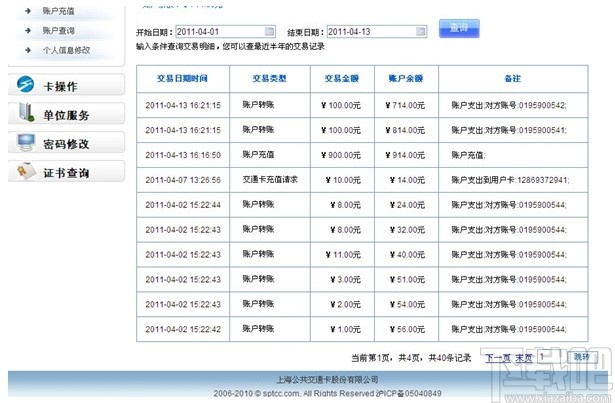The height and width of the screenshot is (403, 615).
Task: Expand the 证书查询 section
Action: pos(66,172)
